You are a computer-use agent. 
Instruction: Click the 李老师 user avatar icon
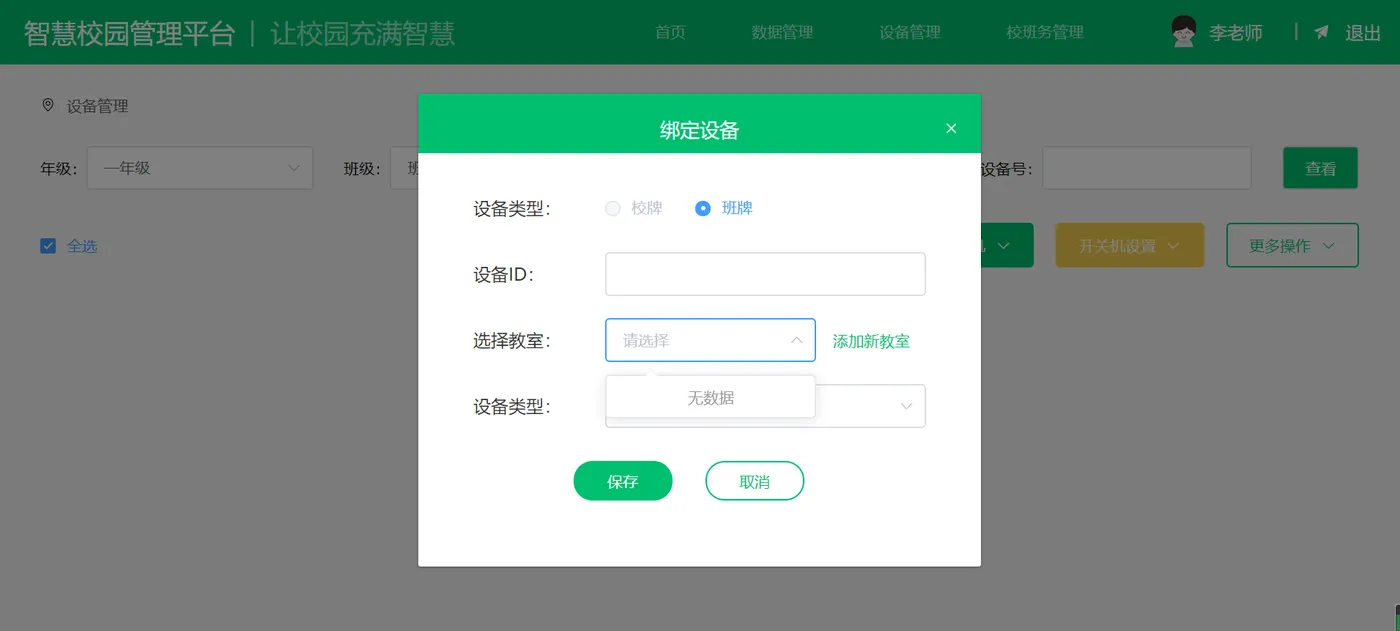[1184, 32]
